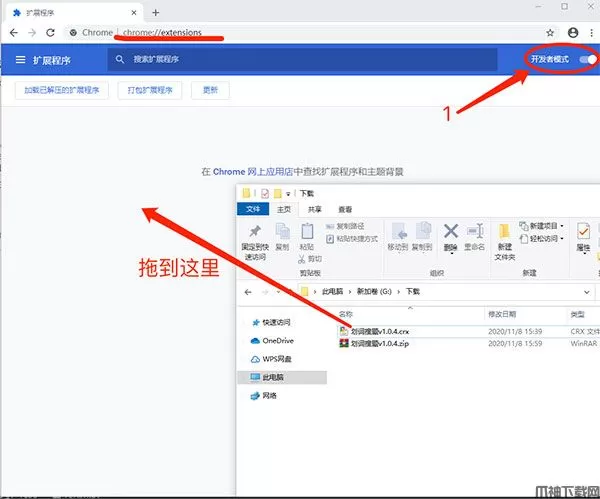Select 此电脑 in Explorer sidebar
600x499 pixels.
(x=282, y=377)
